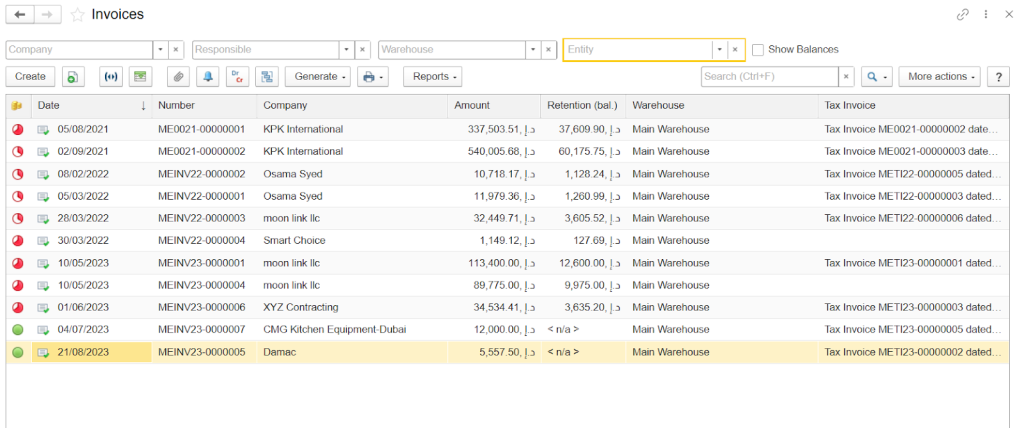Click the Search (Ctrl+F) input box

(x=770, y=76)
